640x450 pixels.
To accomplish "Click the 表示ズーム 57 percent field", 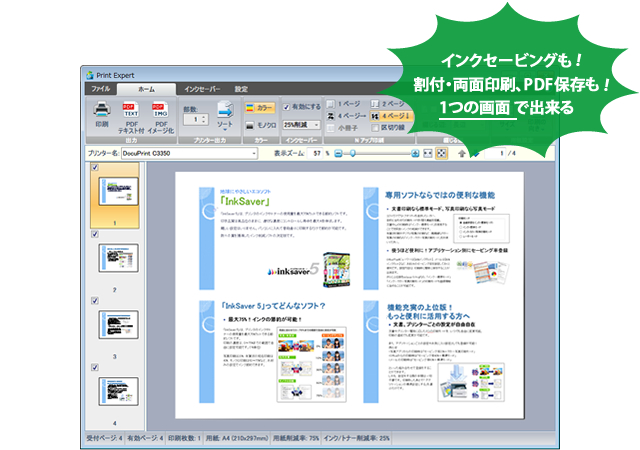I will click(x=314, y=154).
